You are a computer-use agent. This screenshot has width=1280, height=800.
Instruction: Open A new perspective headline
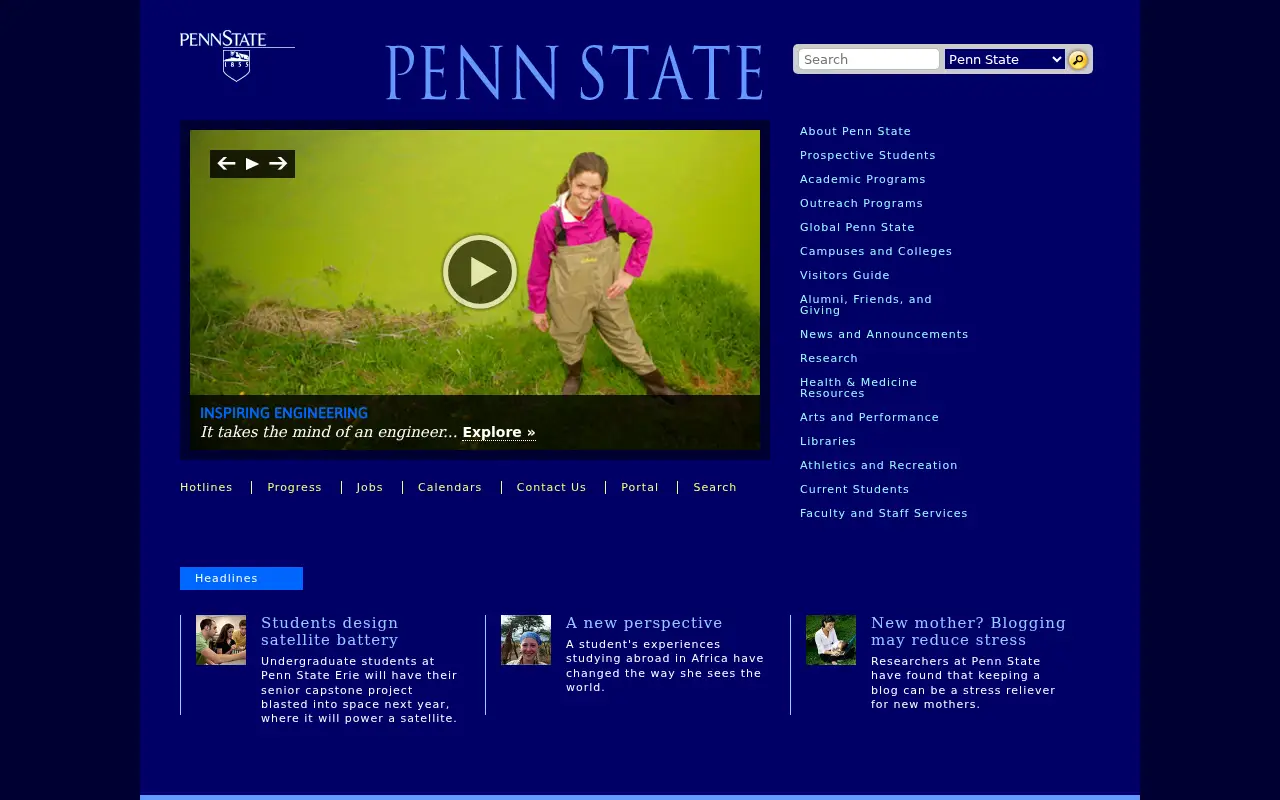coord(644,623)
